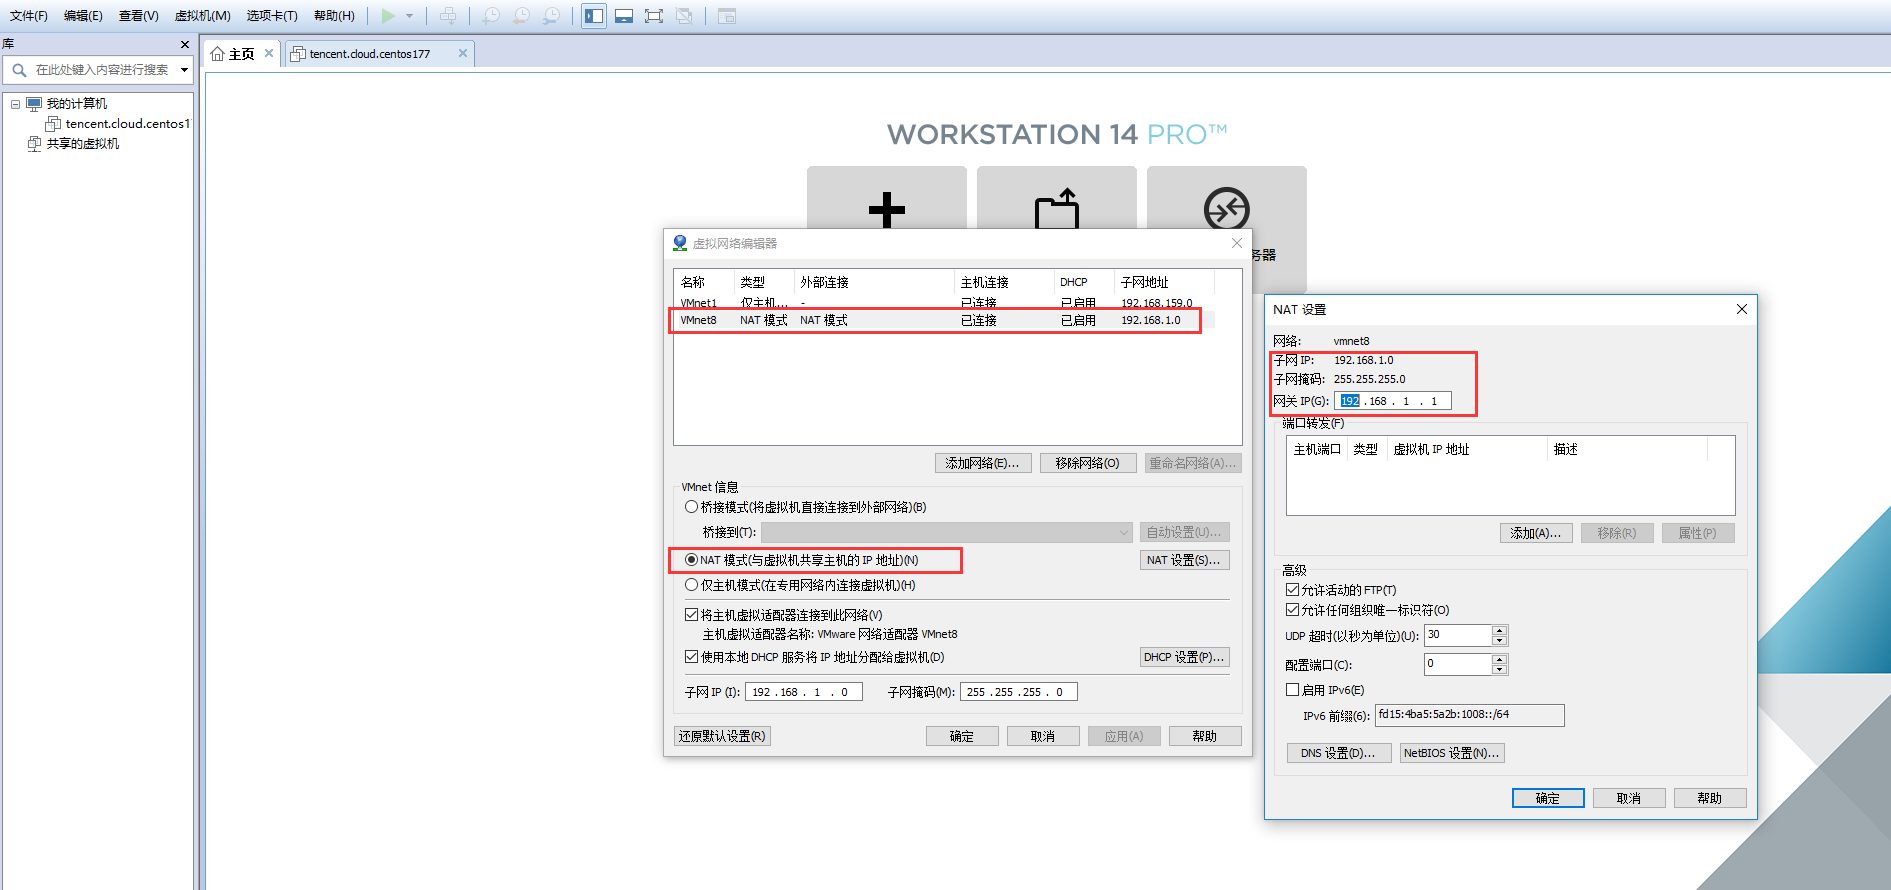Click 确定 in NAT 设置 dialog

pyautogui.click(x=1548, y=798)
